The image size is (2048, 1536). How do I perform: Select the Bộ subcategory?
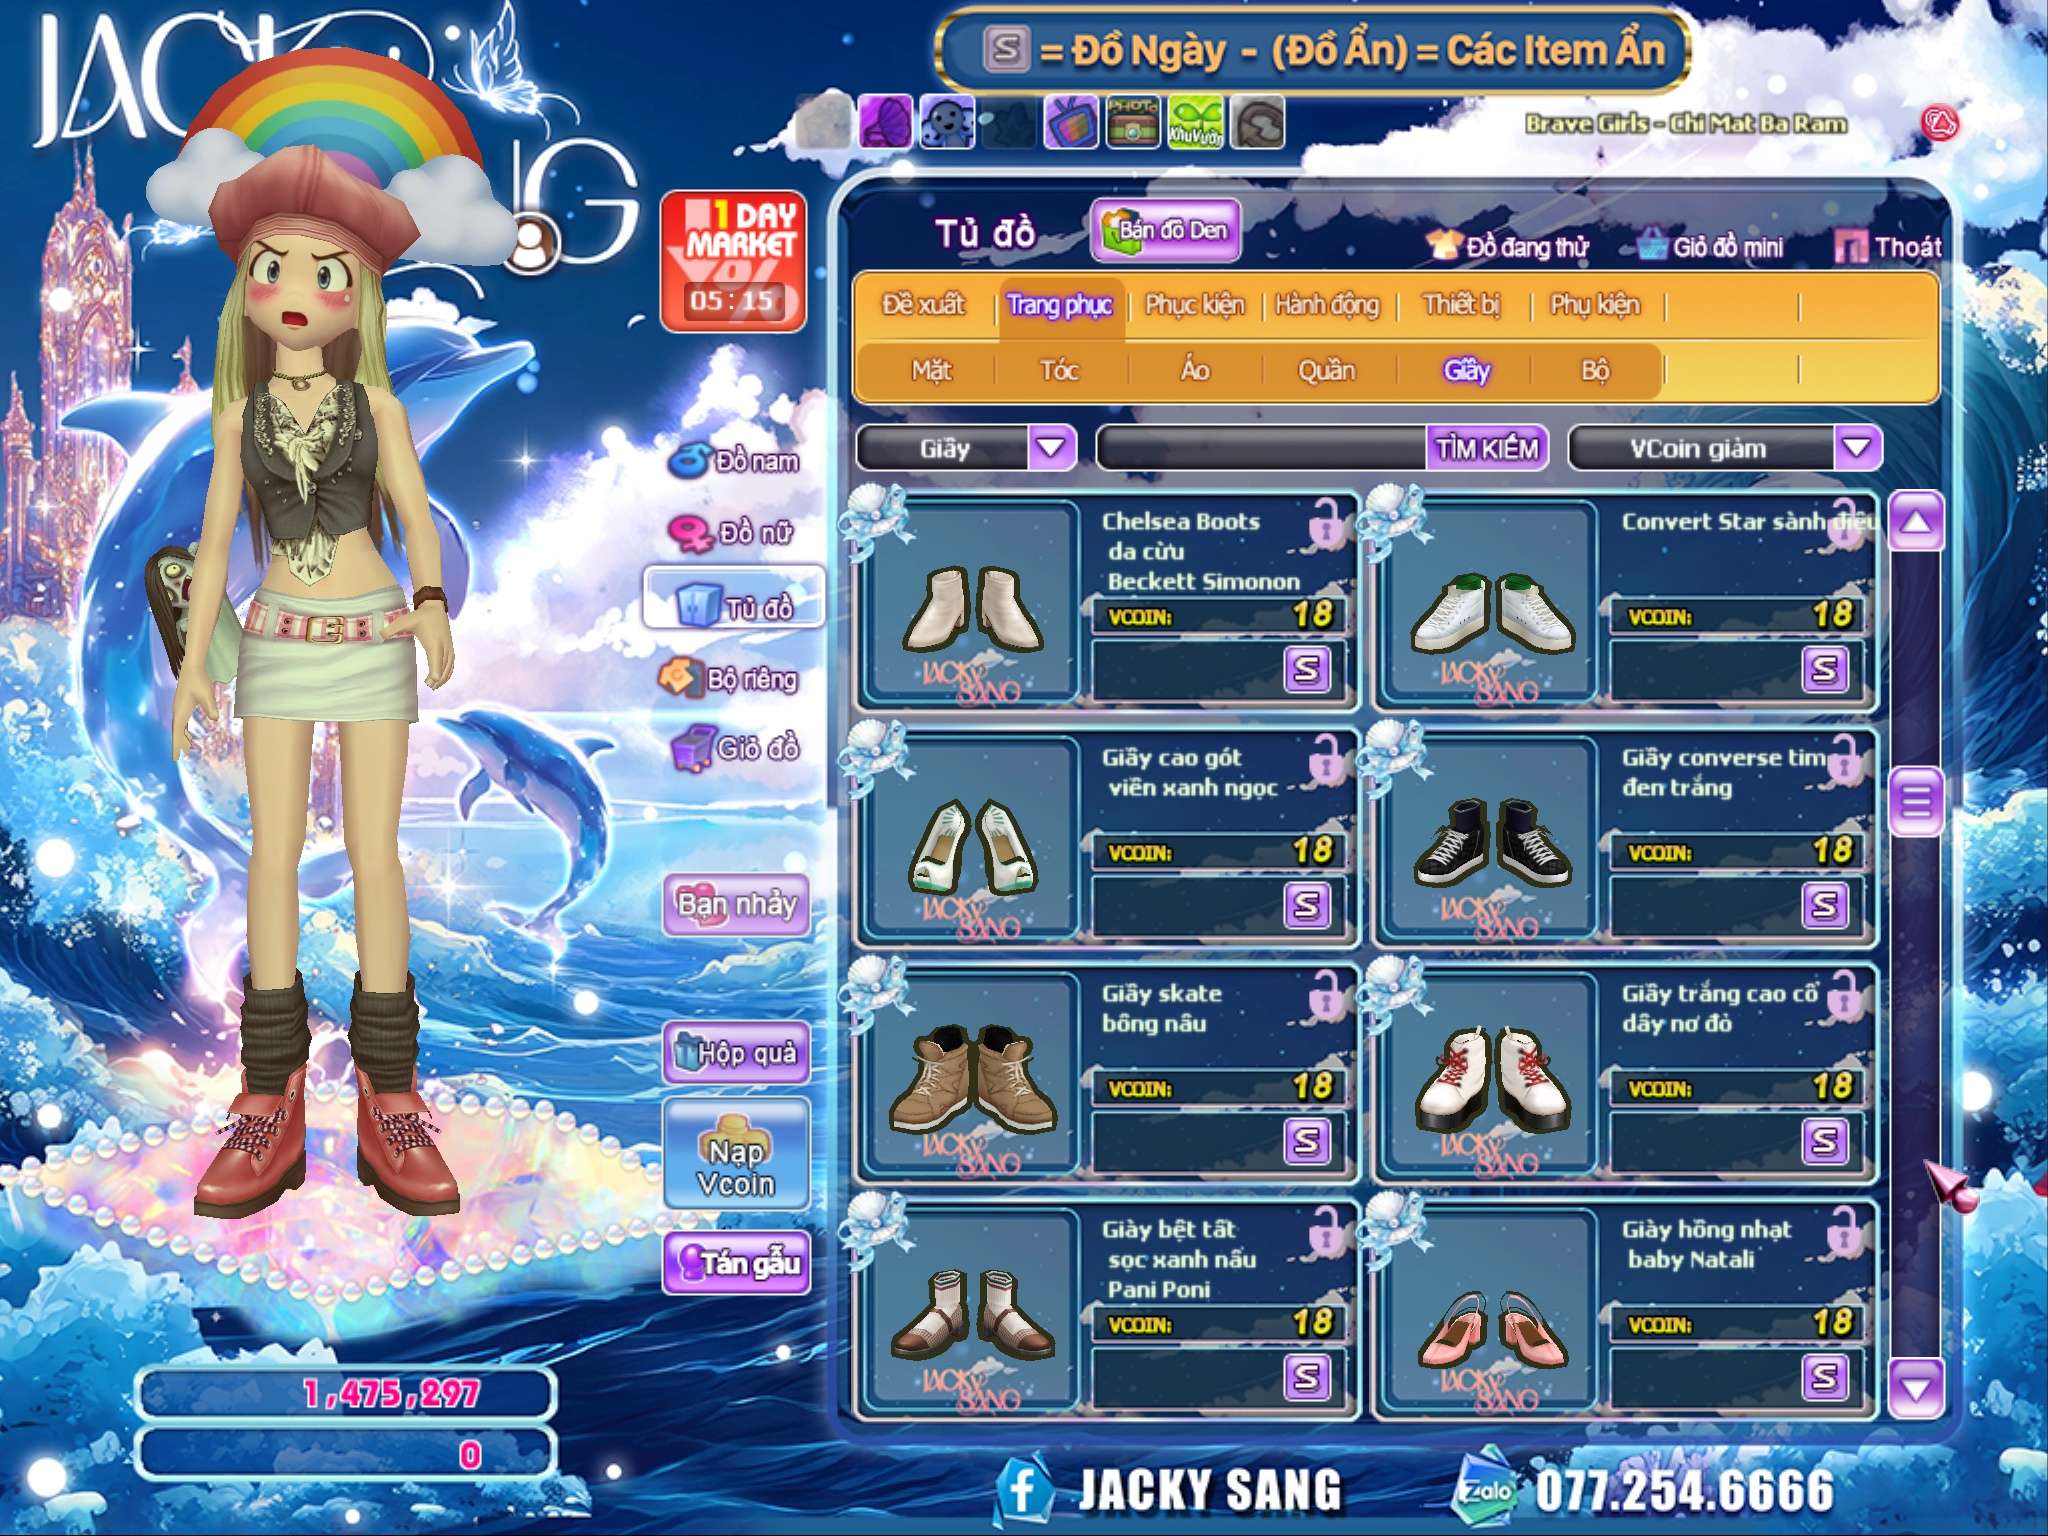[x=1595, y=371]
